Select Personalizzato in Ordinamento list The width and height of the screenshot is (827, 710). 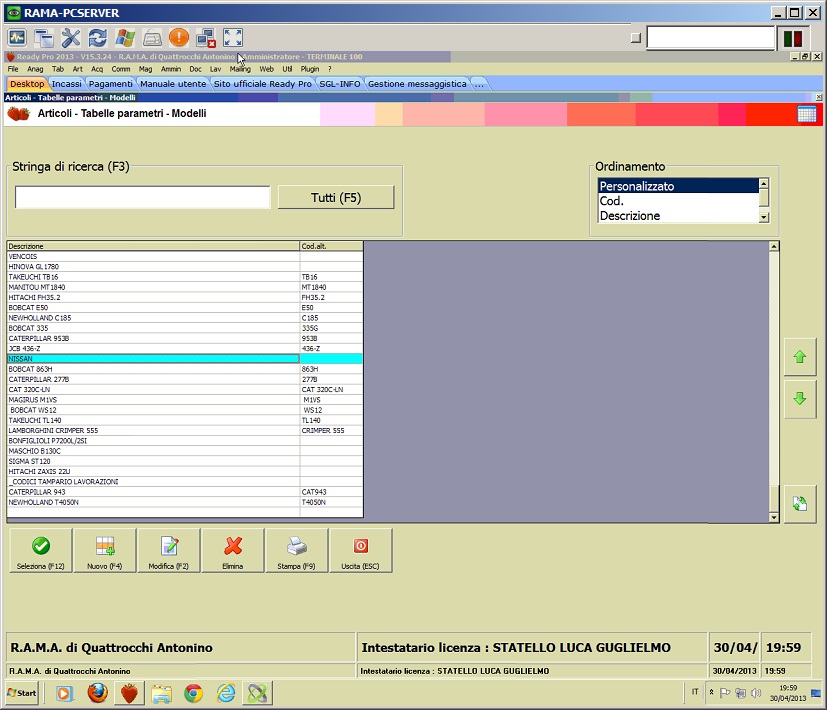[678, 186]
